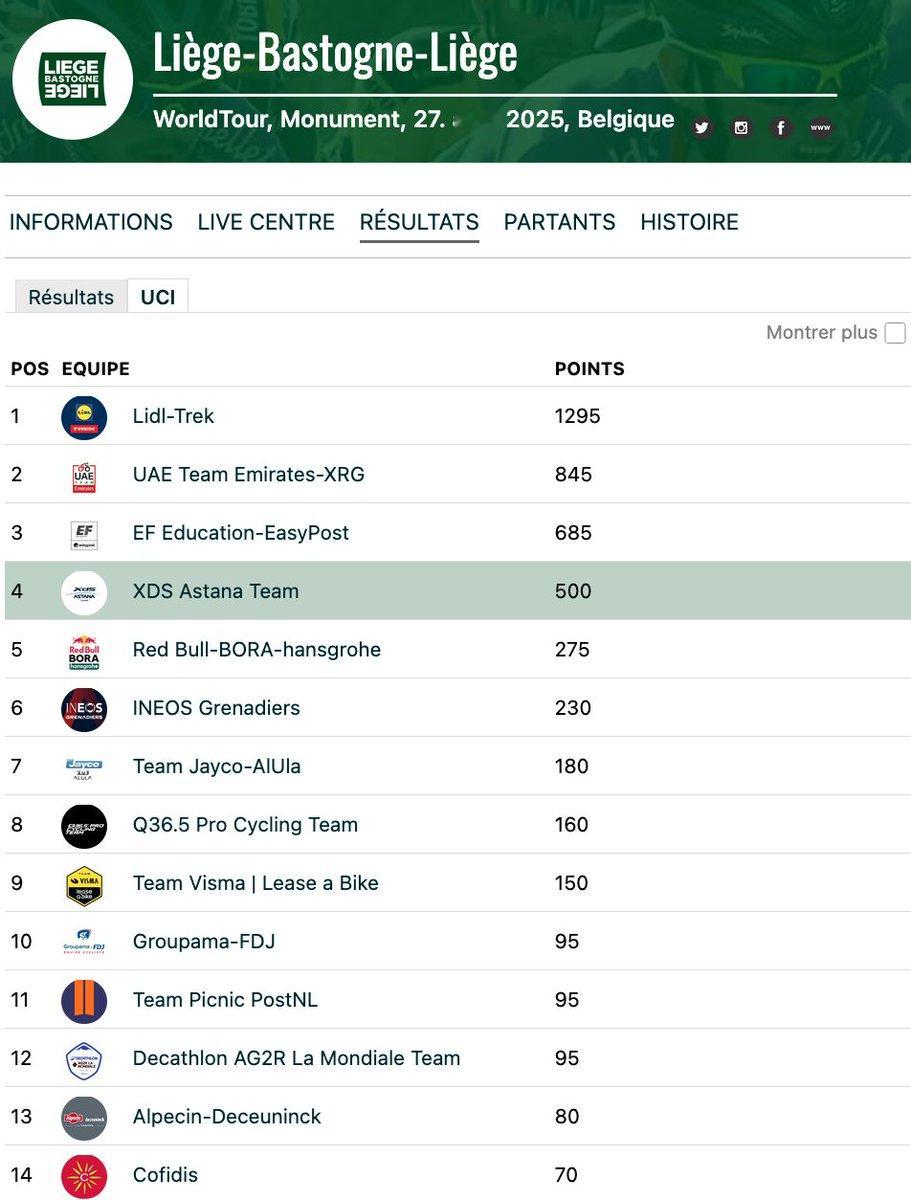Click the Twitter icon in header
Screen dimensions: 911x1200
click(702, 127)
